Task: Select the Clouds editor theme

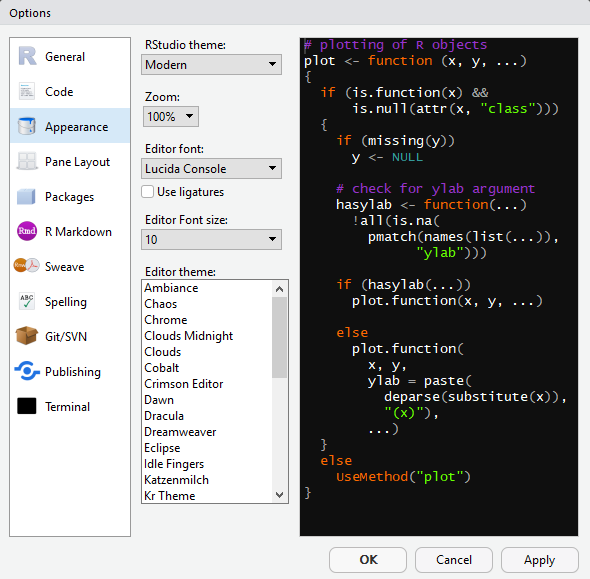Action: pos(207,352)
